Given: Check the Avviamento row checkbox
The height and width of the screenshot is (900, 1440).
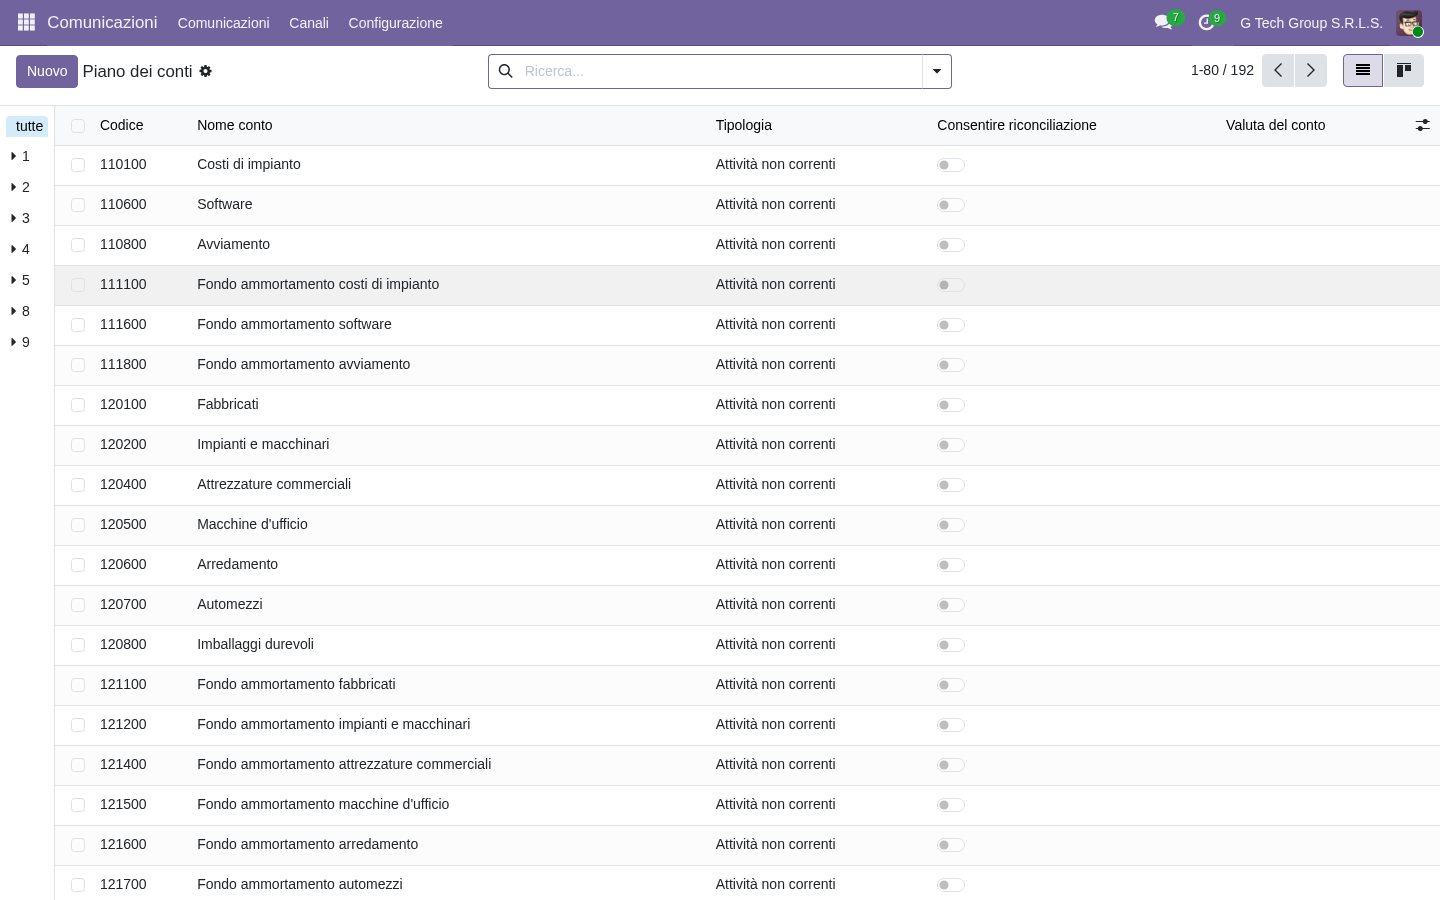Looking at the screenshot, I should click(78, 245).
